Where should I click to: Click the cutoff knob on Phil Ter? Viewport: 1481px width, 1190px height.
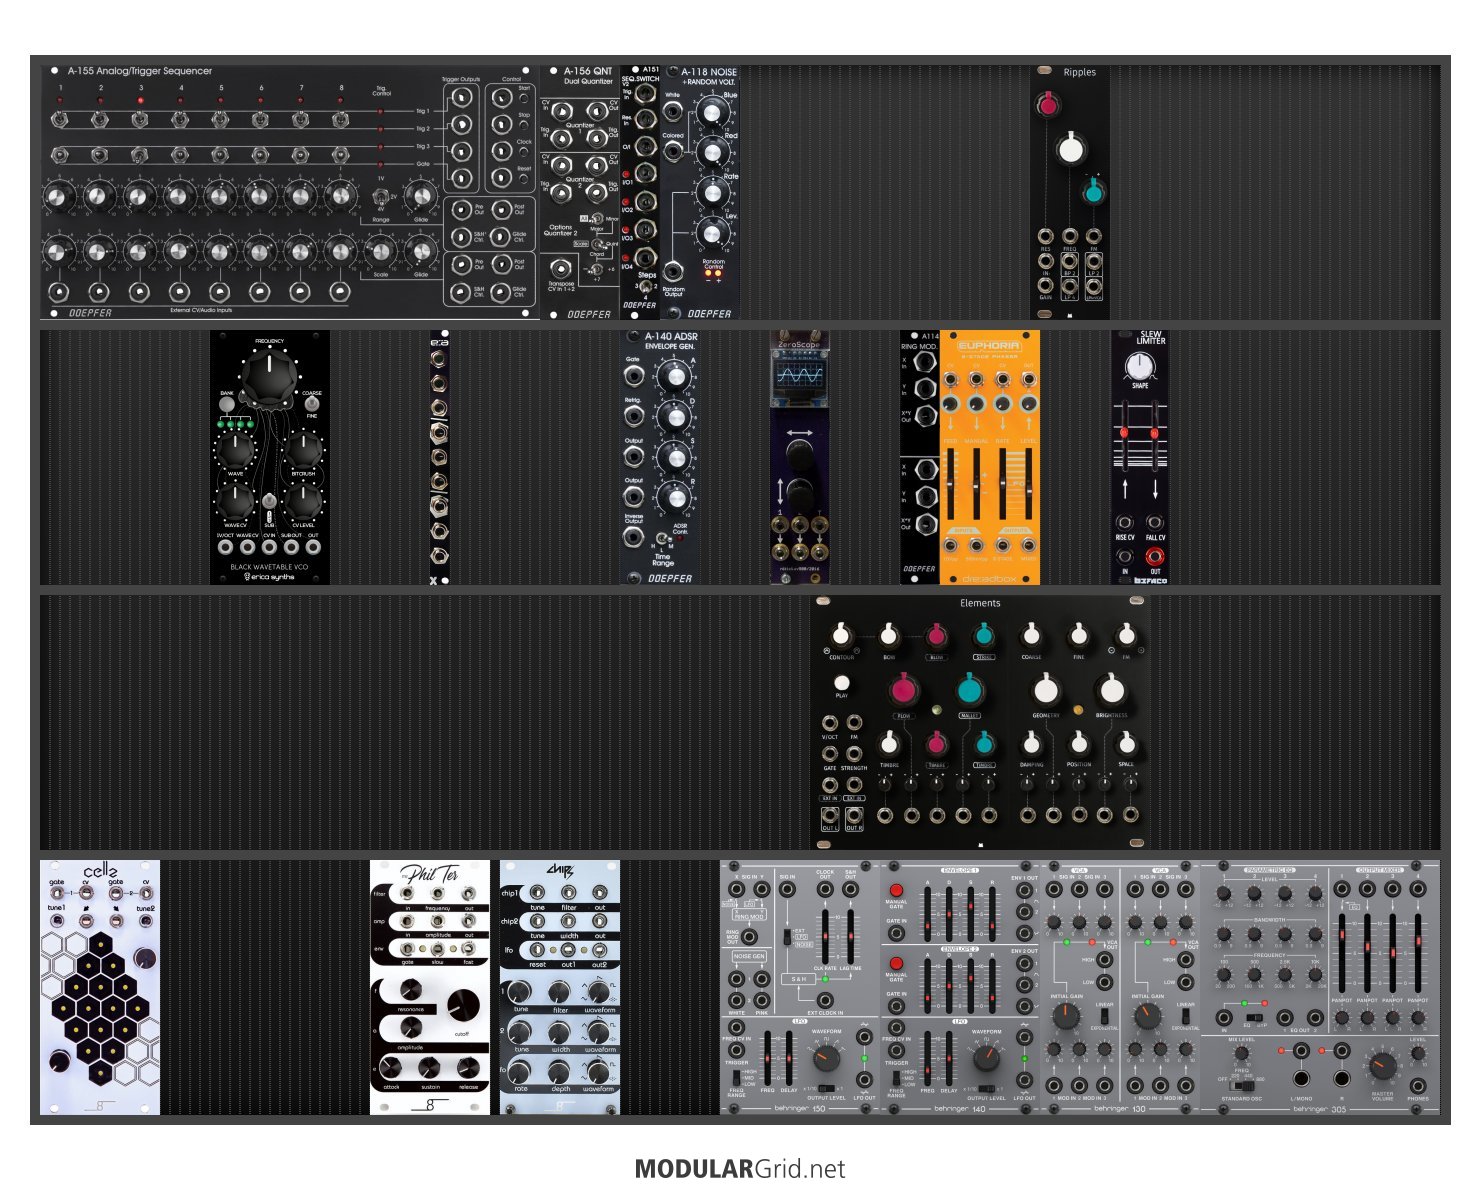pyautogui.click(x=463, y=1005)
